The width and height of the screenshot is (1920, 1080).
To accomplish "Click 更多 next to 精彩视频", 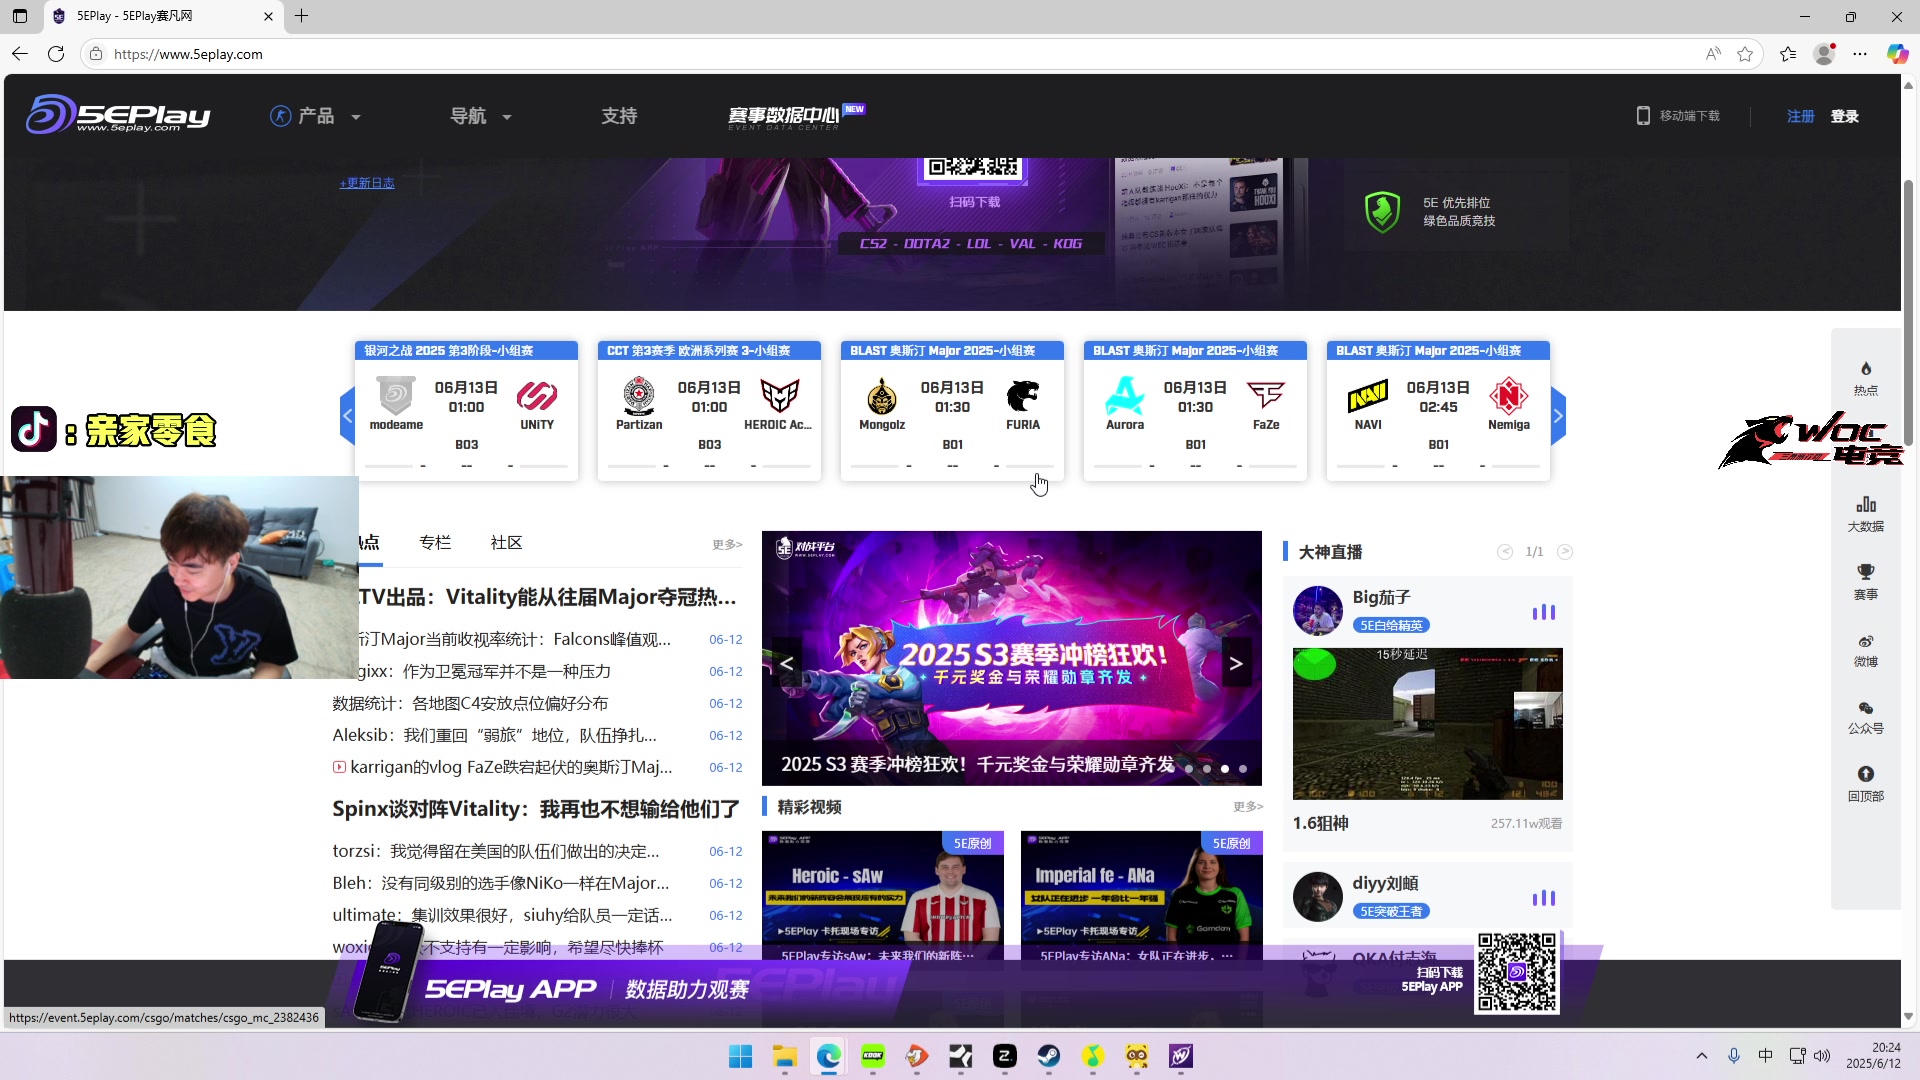I will 1248,806.
